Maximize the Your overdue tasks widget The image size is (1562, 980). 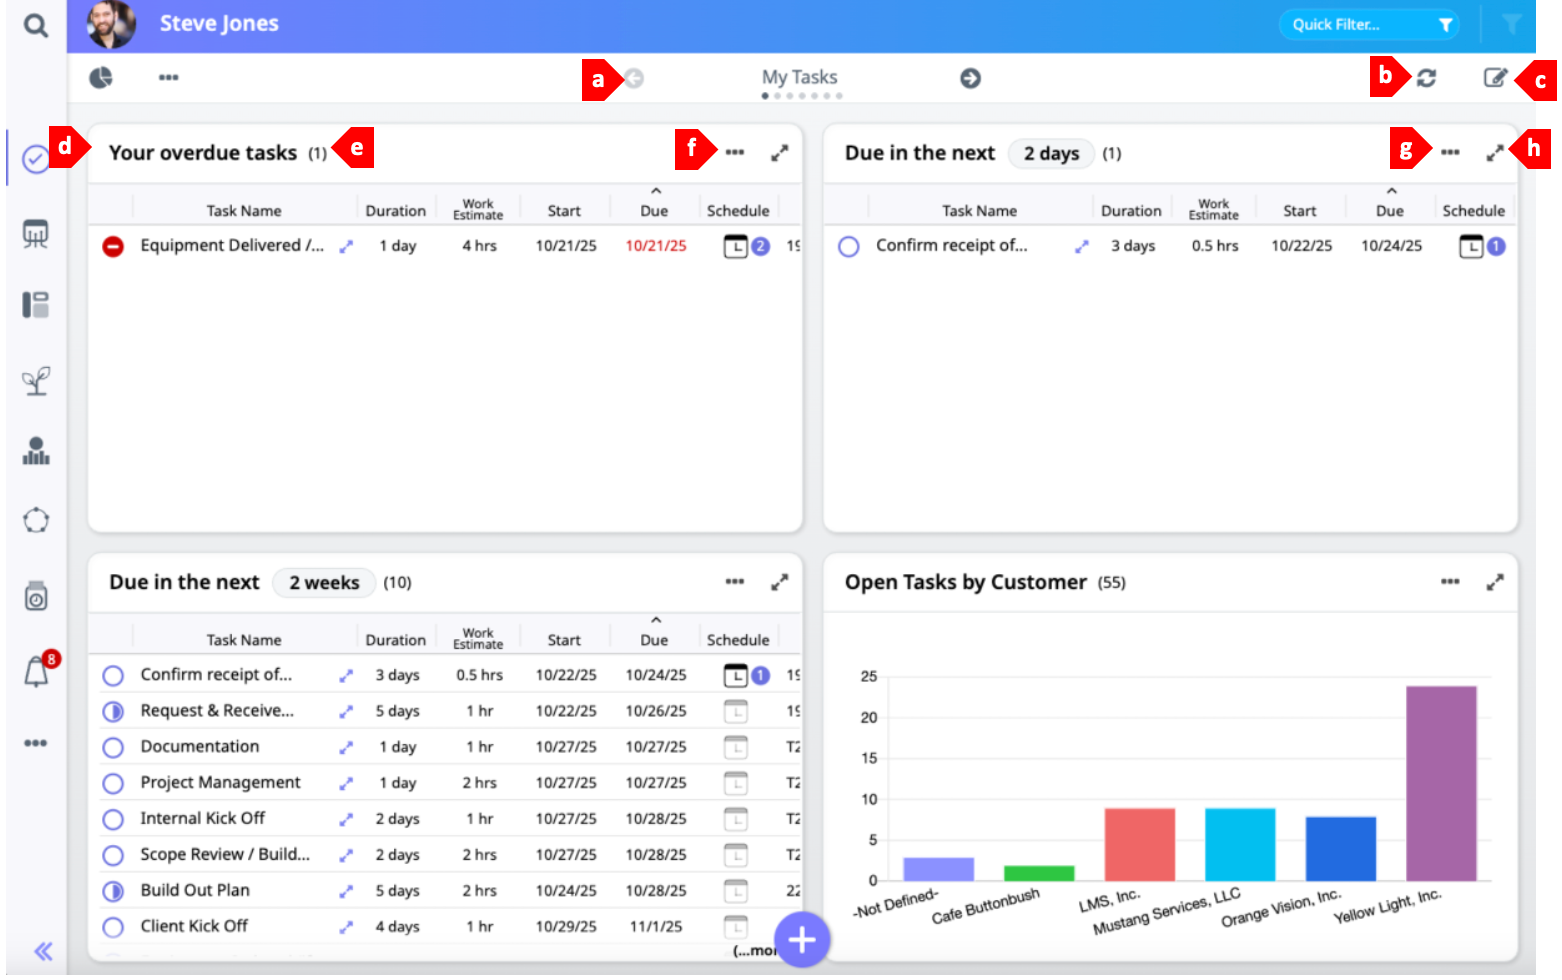point(780,153)
